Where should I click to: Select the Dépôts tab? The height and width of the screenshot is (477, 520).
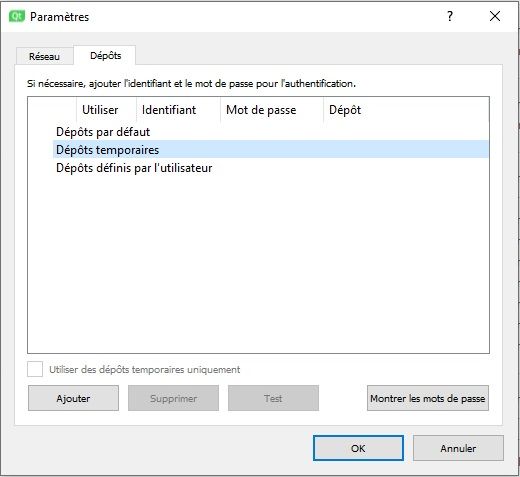(105, 55)
